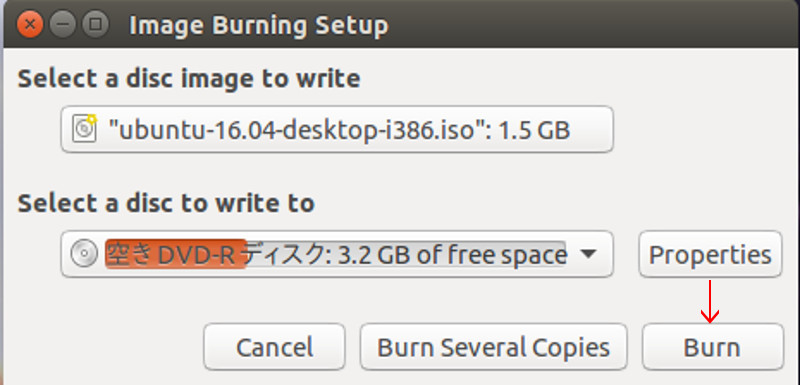Expand the DVD-R disc selection combo box

point(337,253)
